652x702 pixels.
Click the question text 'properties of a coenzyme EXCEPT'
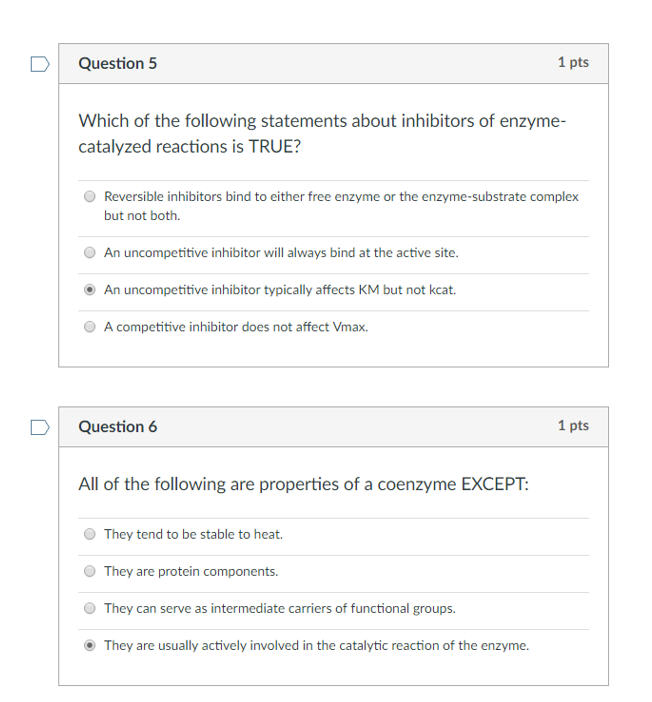303,484
